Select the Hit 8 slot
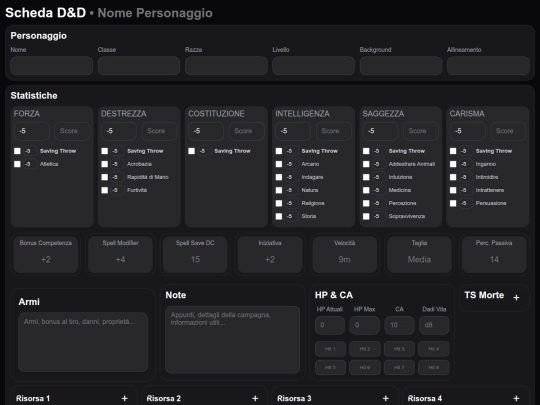This screenshot has height=405, width=540. coord(434,367)
